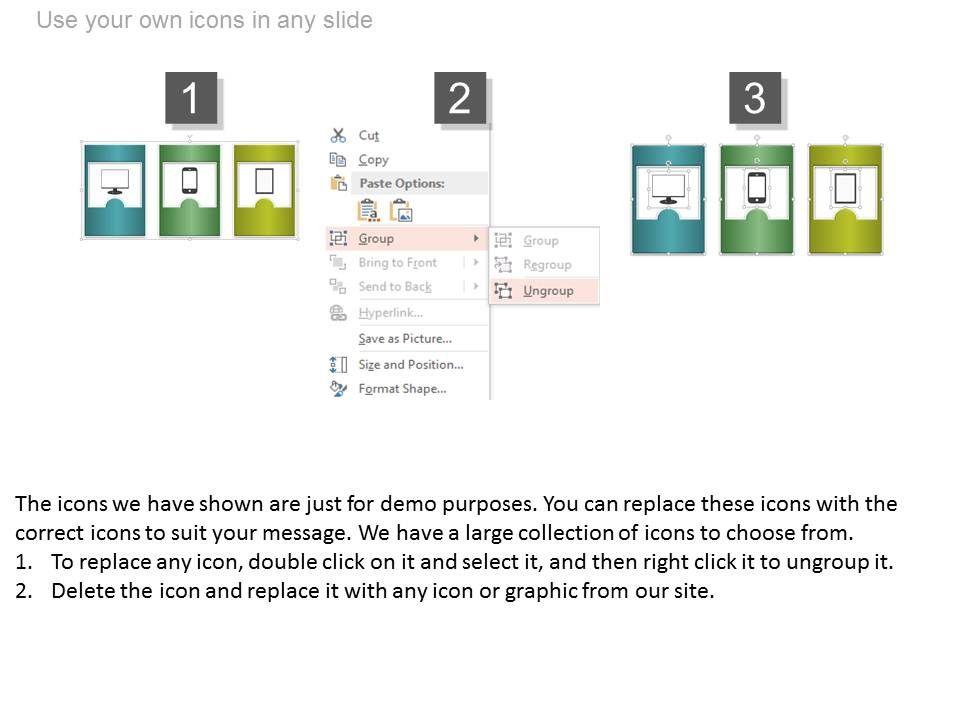960x720 pixels.
Task: Click the Regroup icon in submenu
Action: point(503,264)
